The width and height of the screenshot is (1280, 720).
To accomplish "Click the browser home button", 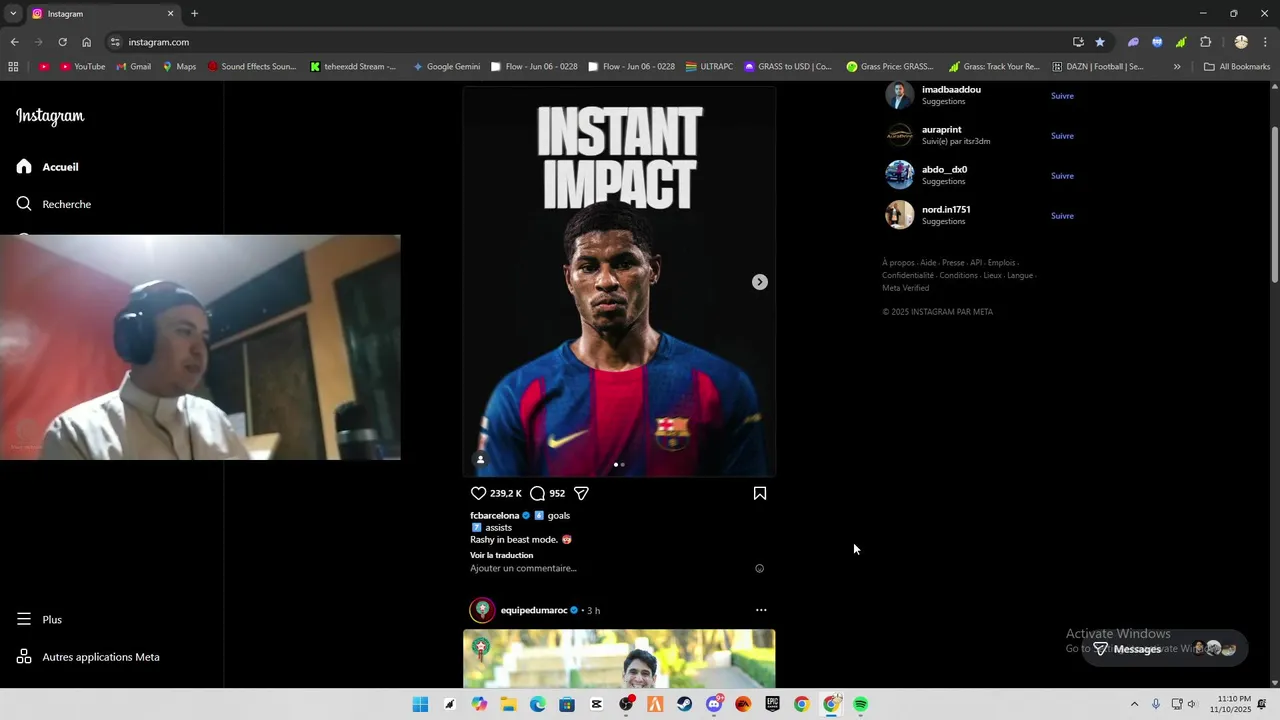I will coord(87,42).
